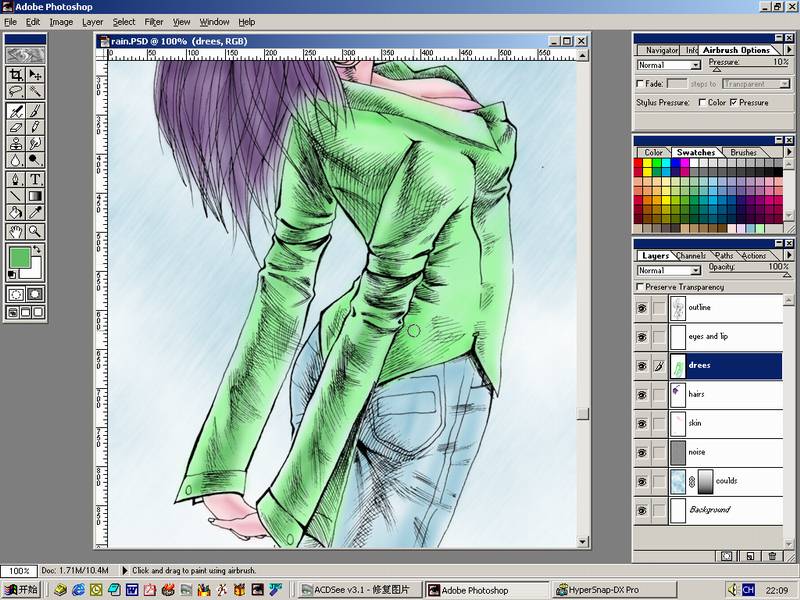This screenshot has height=600, width=800.
Task: Select the Pencil tool
Action: 35,127
